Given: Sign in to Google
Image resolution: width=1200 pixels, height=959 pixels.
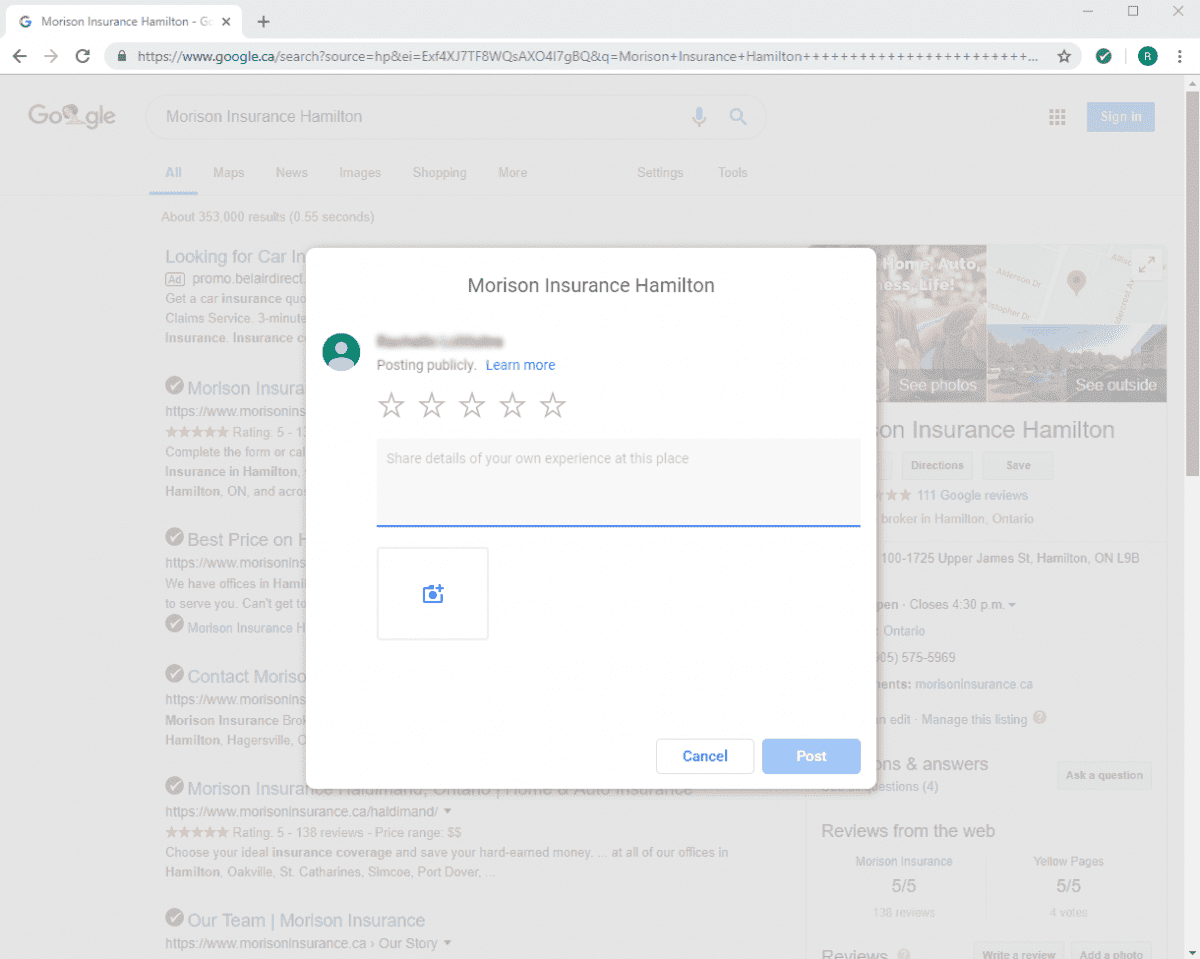Looking at the screenshot, I should tap(1121, 117).
